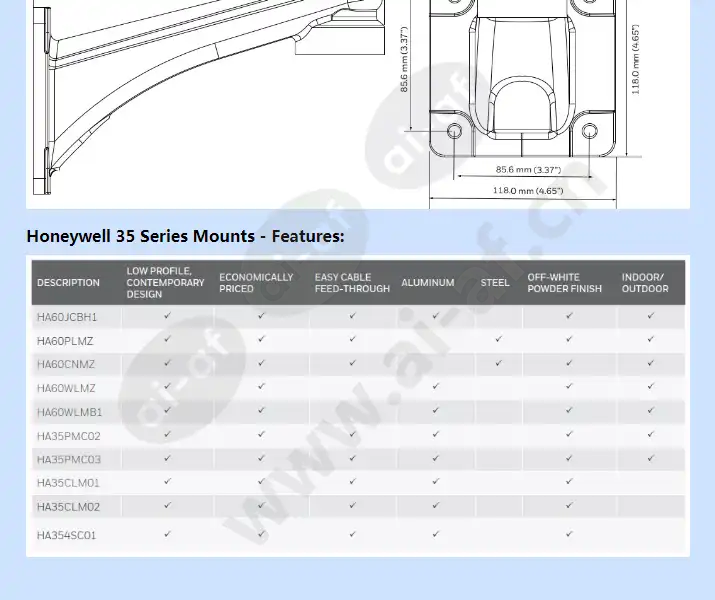Click the Indoor/Outdoor checkmark in HA35PMC02 row

(x=651, y=434)
